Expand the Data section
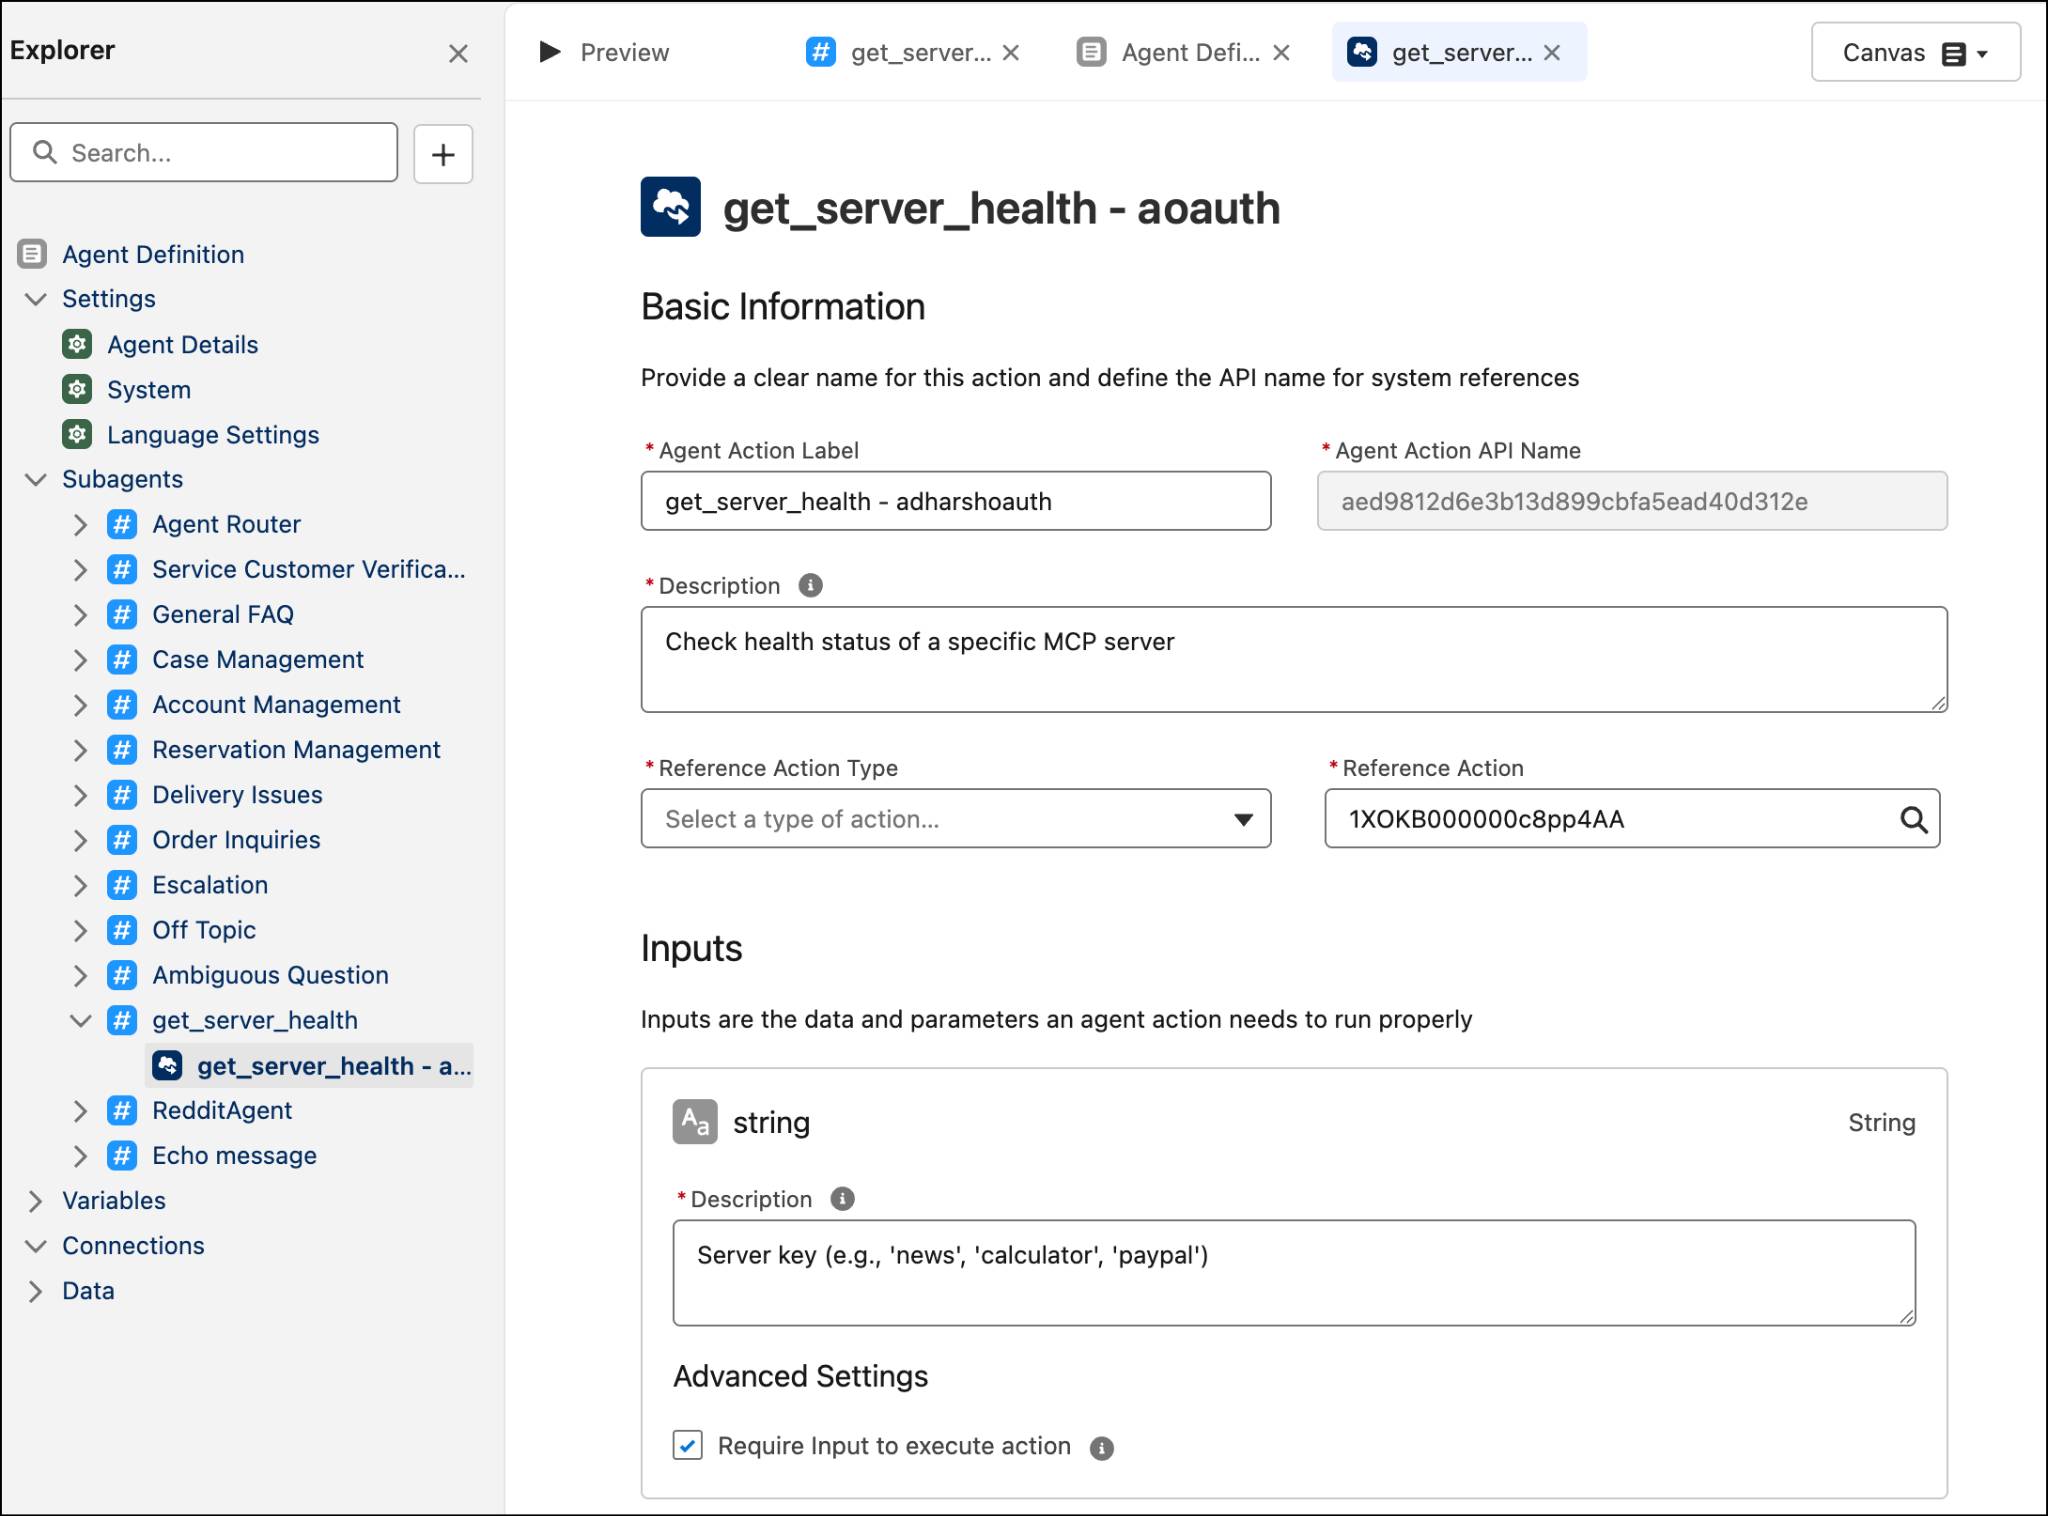The width and height of the screenshot is (2048, 1516). [36, 1290]
